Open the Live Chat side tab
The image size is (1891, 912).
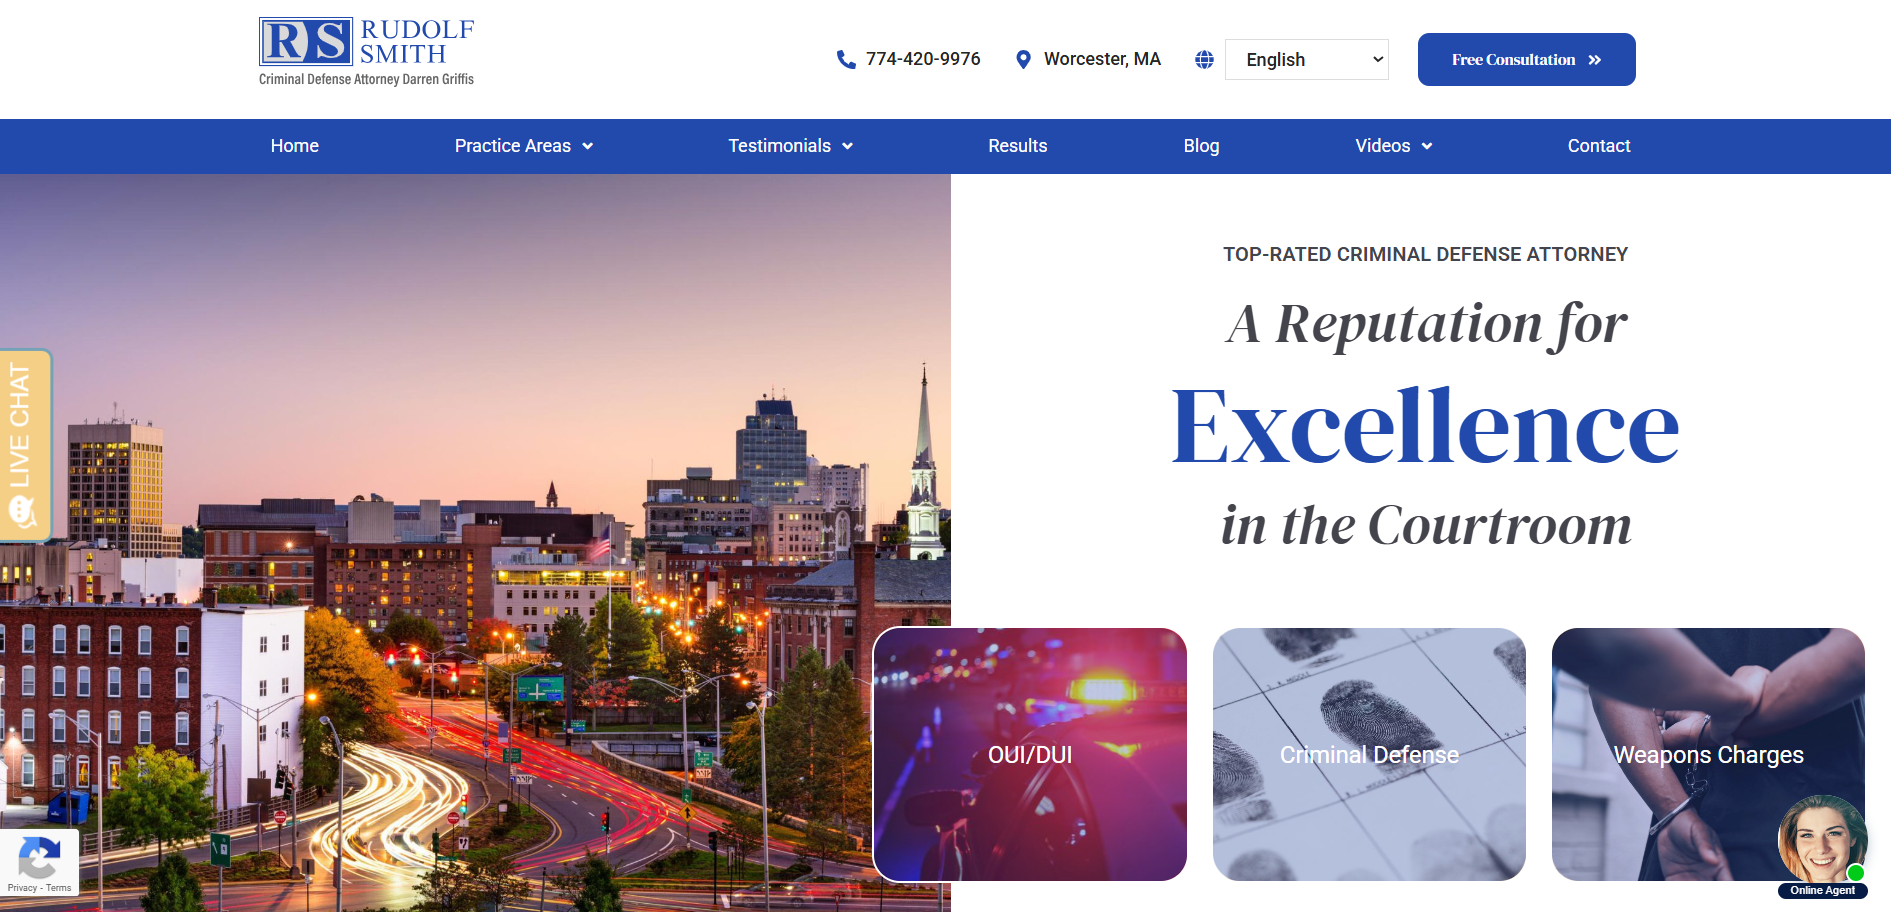coord(24,445)
